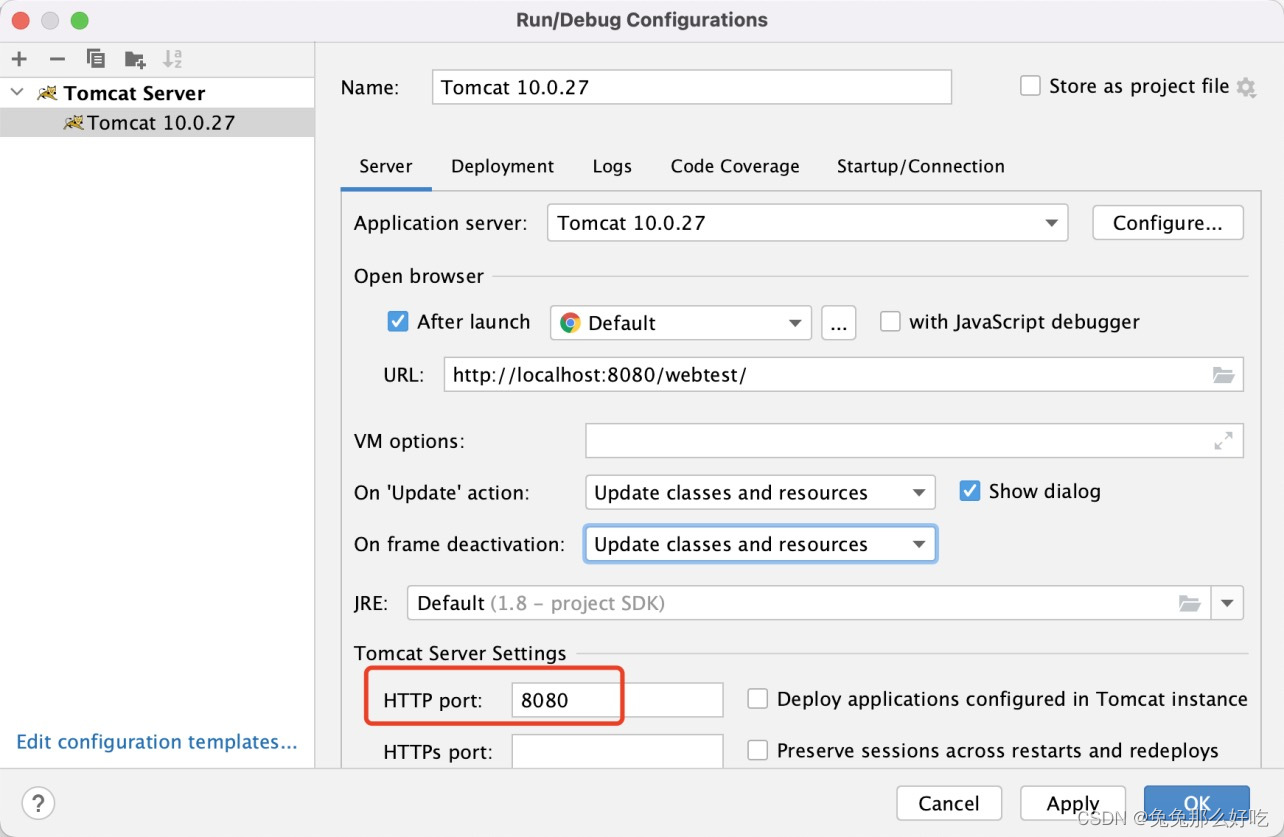The height and width of the screenshot is (837, 1284).
Task: Focus the Name input field
Action: 692,87
